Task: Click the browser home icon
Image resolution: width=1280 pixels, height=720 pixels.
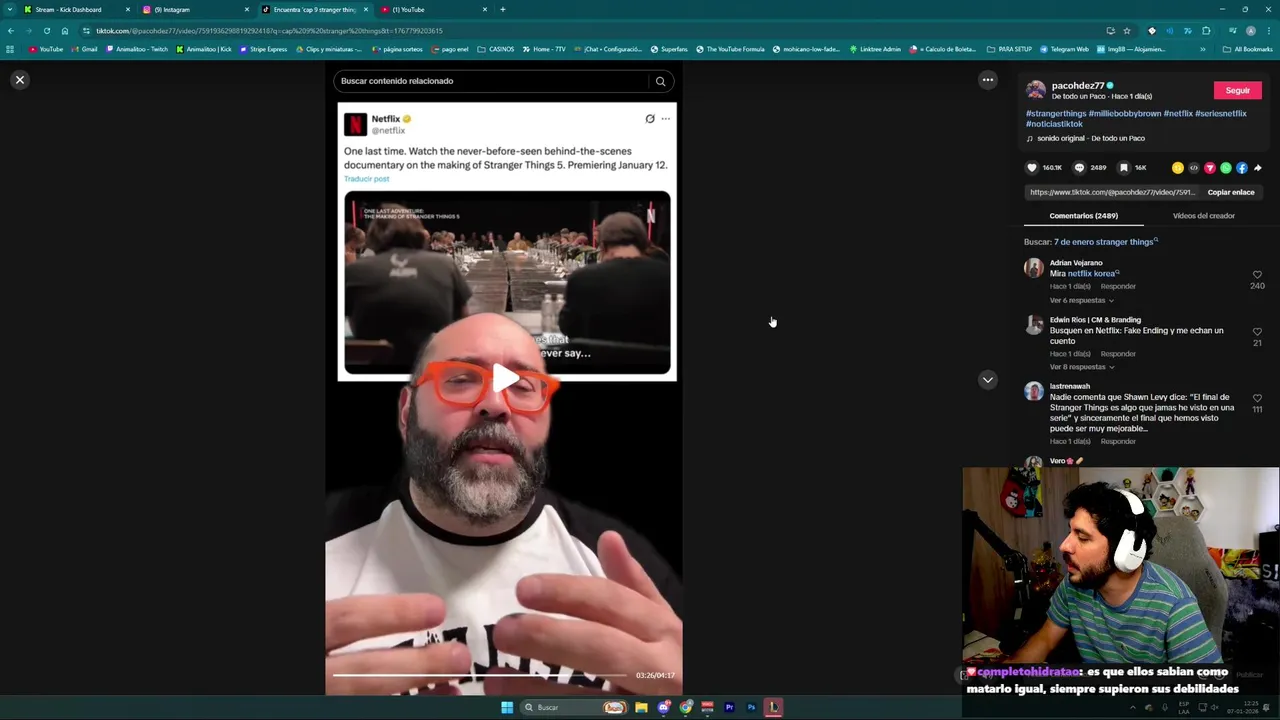Action: (x=65, y=31)
